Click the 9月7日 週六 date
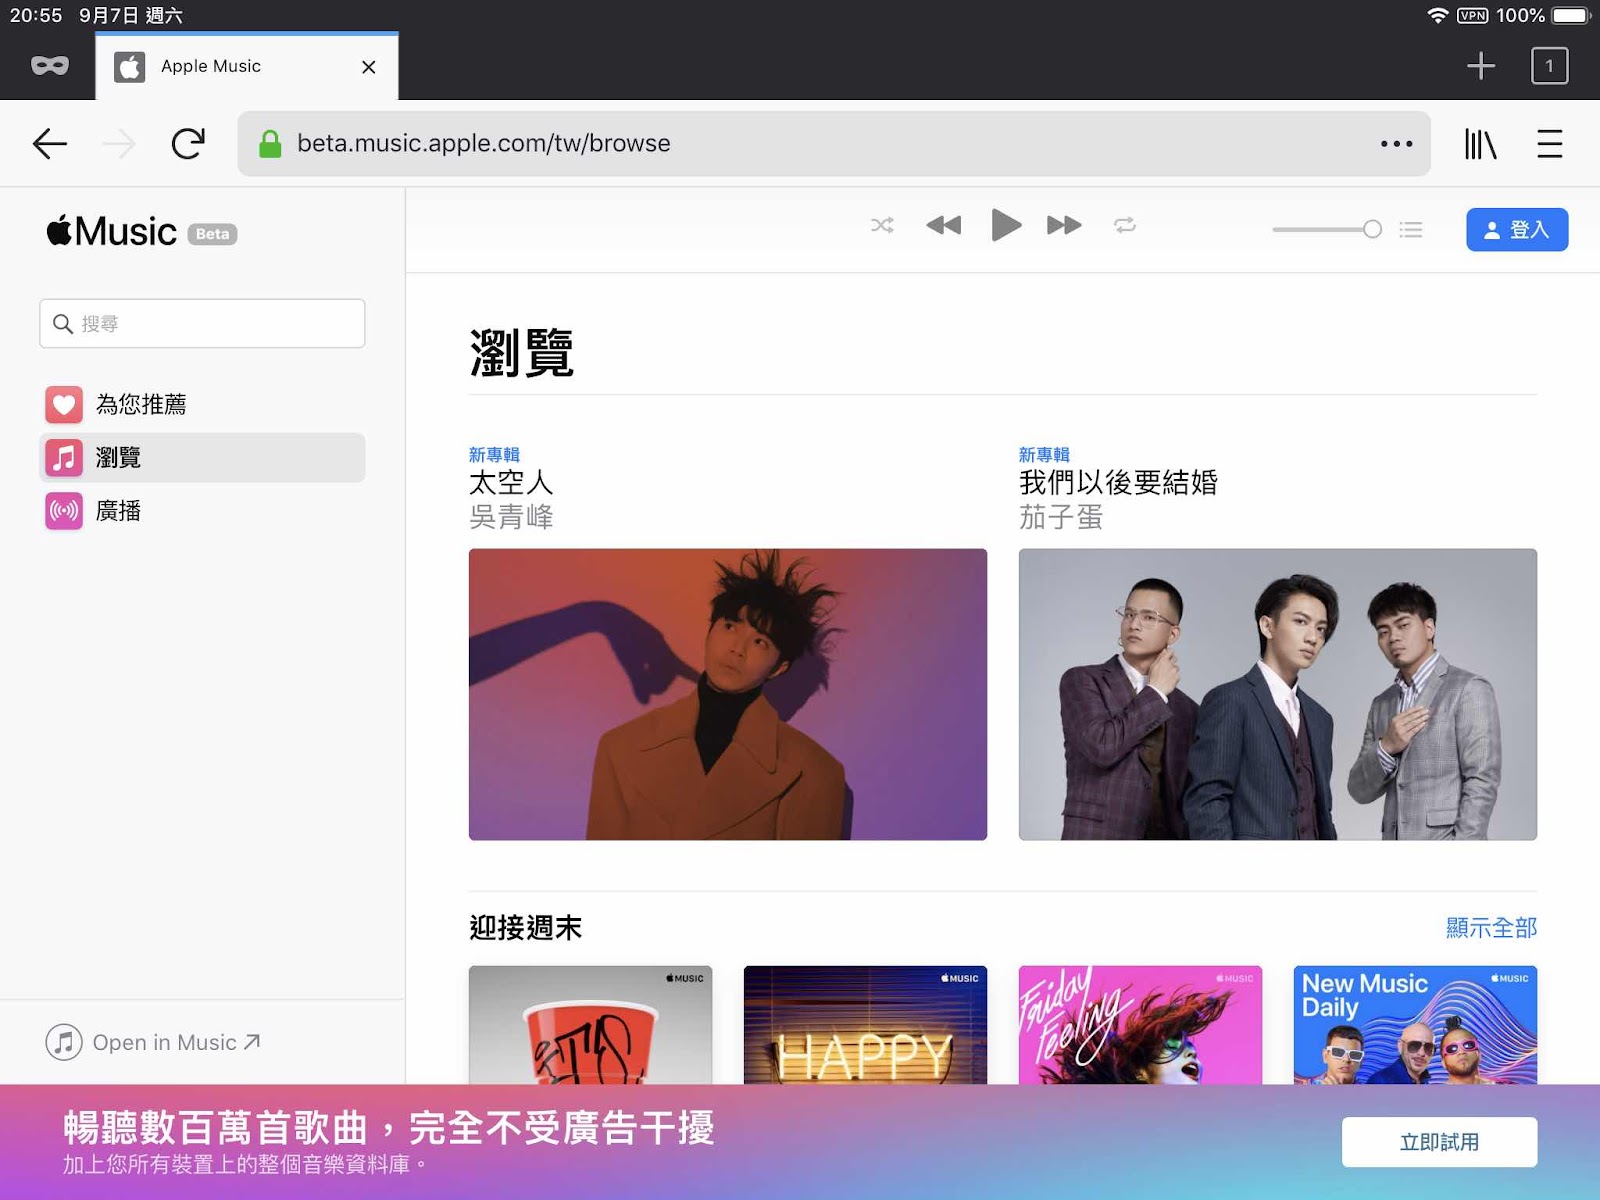Image resolution: width=1600 pixels, height=1200 pixels. 131,16
